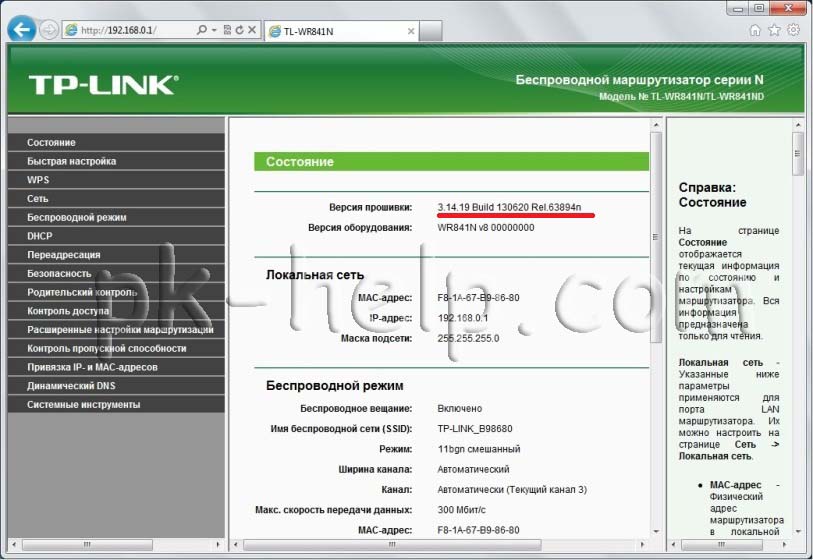Select the TL-WR841N browser tab
The image size is (813, 560).
coord(341,31)
